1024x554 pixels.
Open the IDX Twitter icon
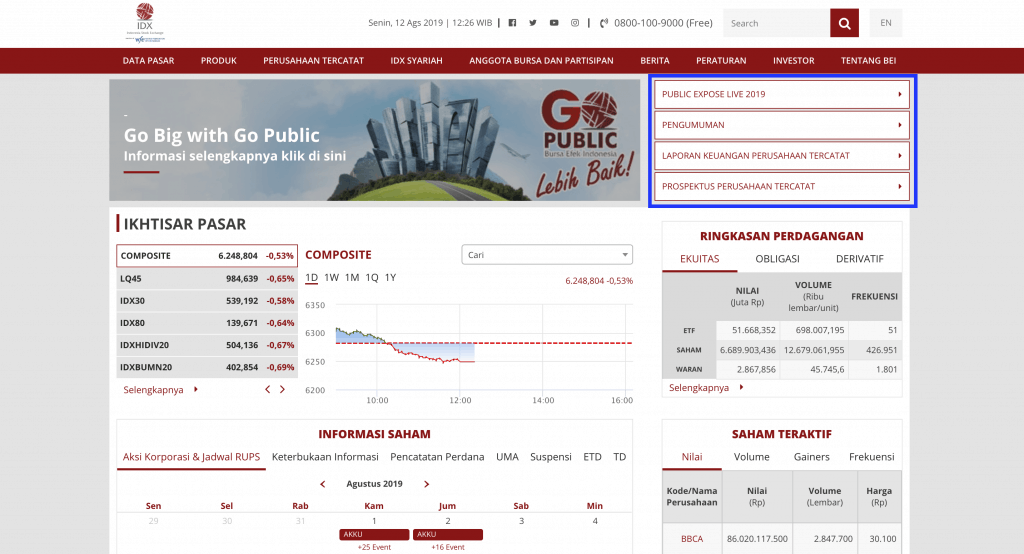click(533, 23)
